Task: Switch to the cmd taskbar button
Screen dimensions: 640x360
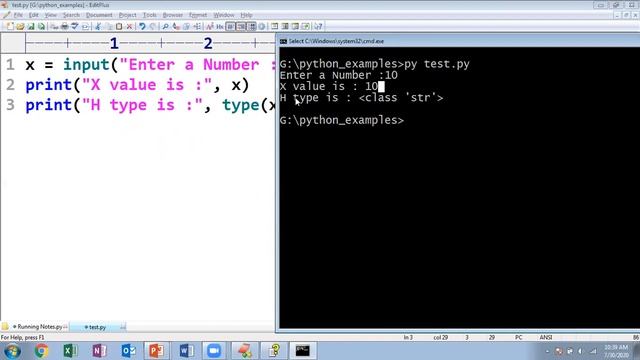Action: coord(302,351)
